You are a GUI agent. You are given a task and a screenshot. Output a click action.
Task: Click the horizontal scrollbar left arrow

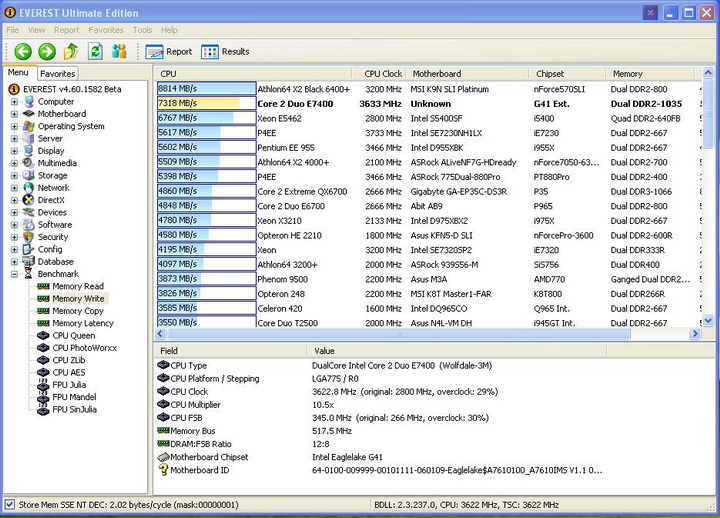click(x=160, y=334)
